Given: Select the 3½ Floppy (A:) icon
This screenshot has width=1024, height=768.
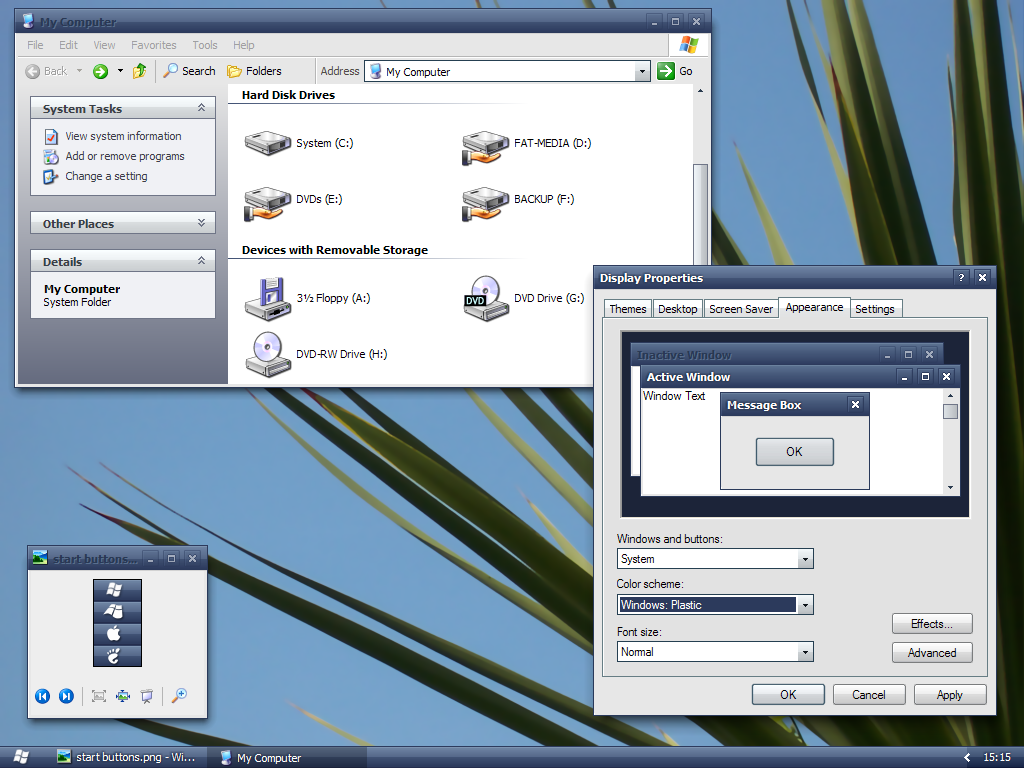Looking at the screenshot, I should (x=268, y=298).
